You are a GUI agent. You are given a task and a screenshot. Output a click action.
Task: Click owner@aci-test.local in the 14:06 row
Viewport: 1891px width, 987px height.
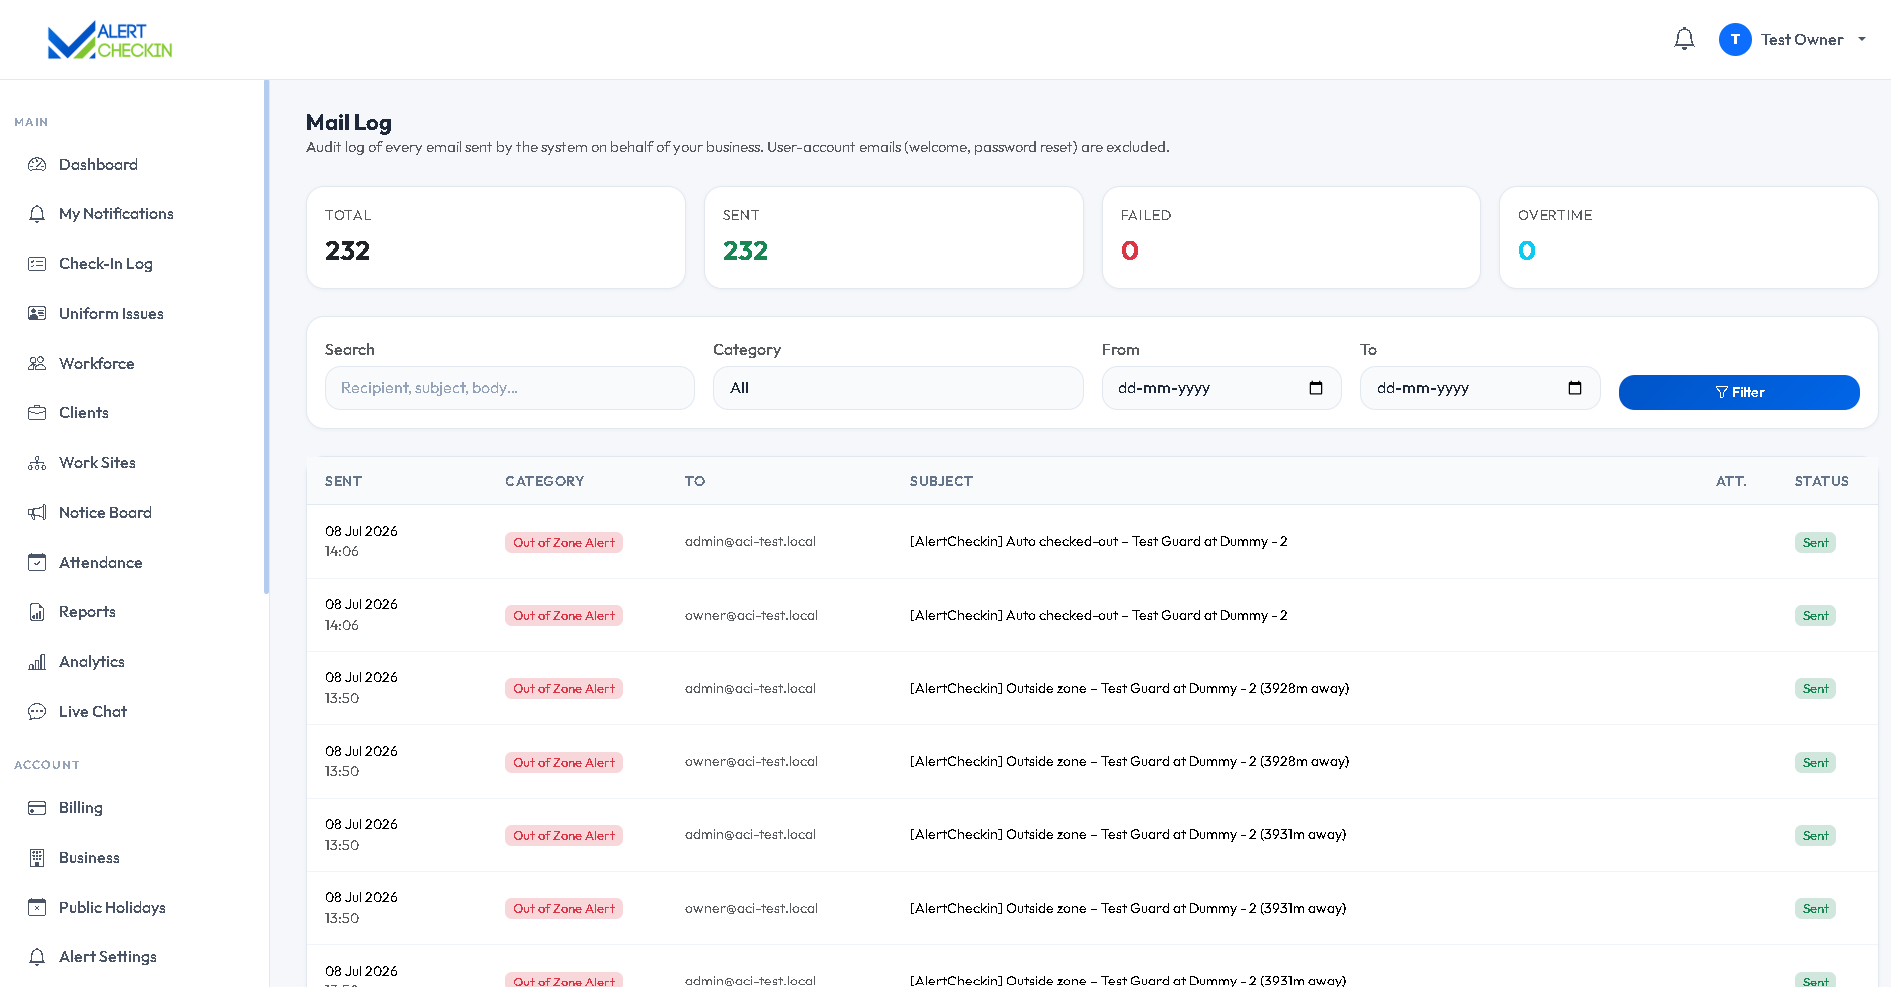pyautogui.click(x=751, y=615)
